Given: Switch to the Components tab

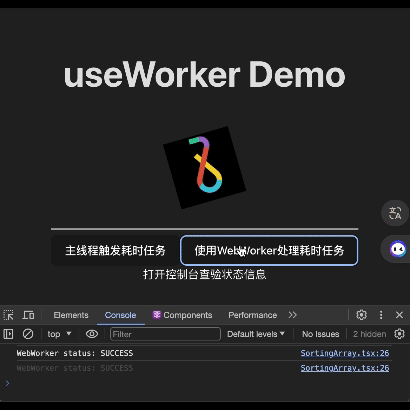Looking at the screenshot, I should coord(182,315).
